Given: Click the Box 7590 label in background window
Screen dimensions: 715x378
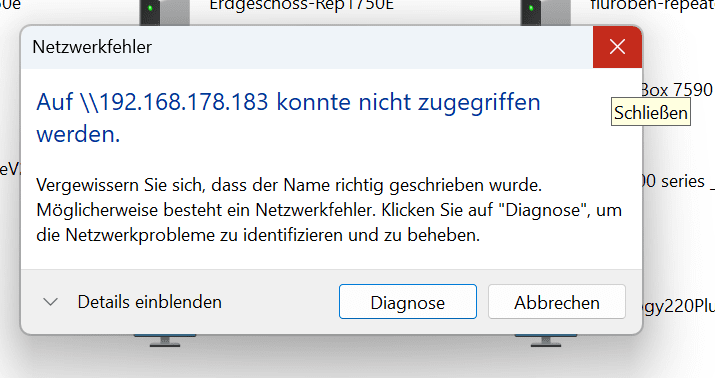Looking at the screenshot, I should pyautogui.click(x=677, y=90).
